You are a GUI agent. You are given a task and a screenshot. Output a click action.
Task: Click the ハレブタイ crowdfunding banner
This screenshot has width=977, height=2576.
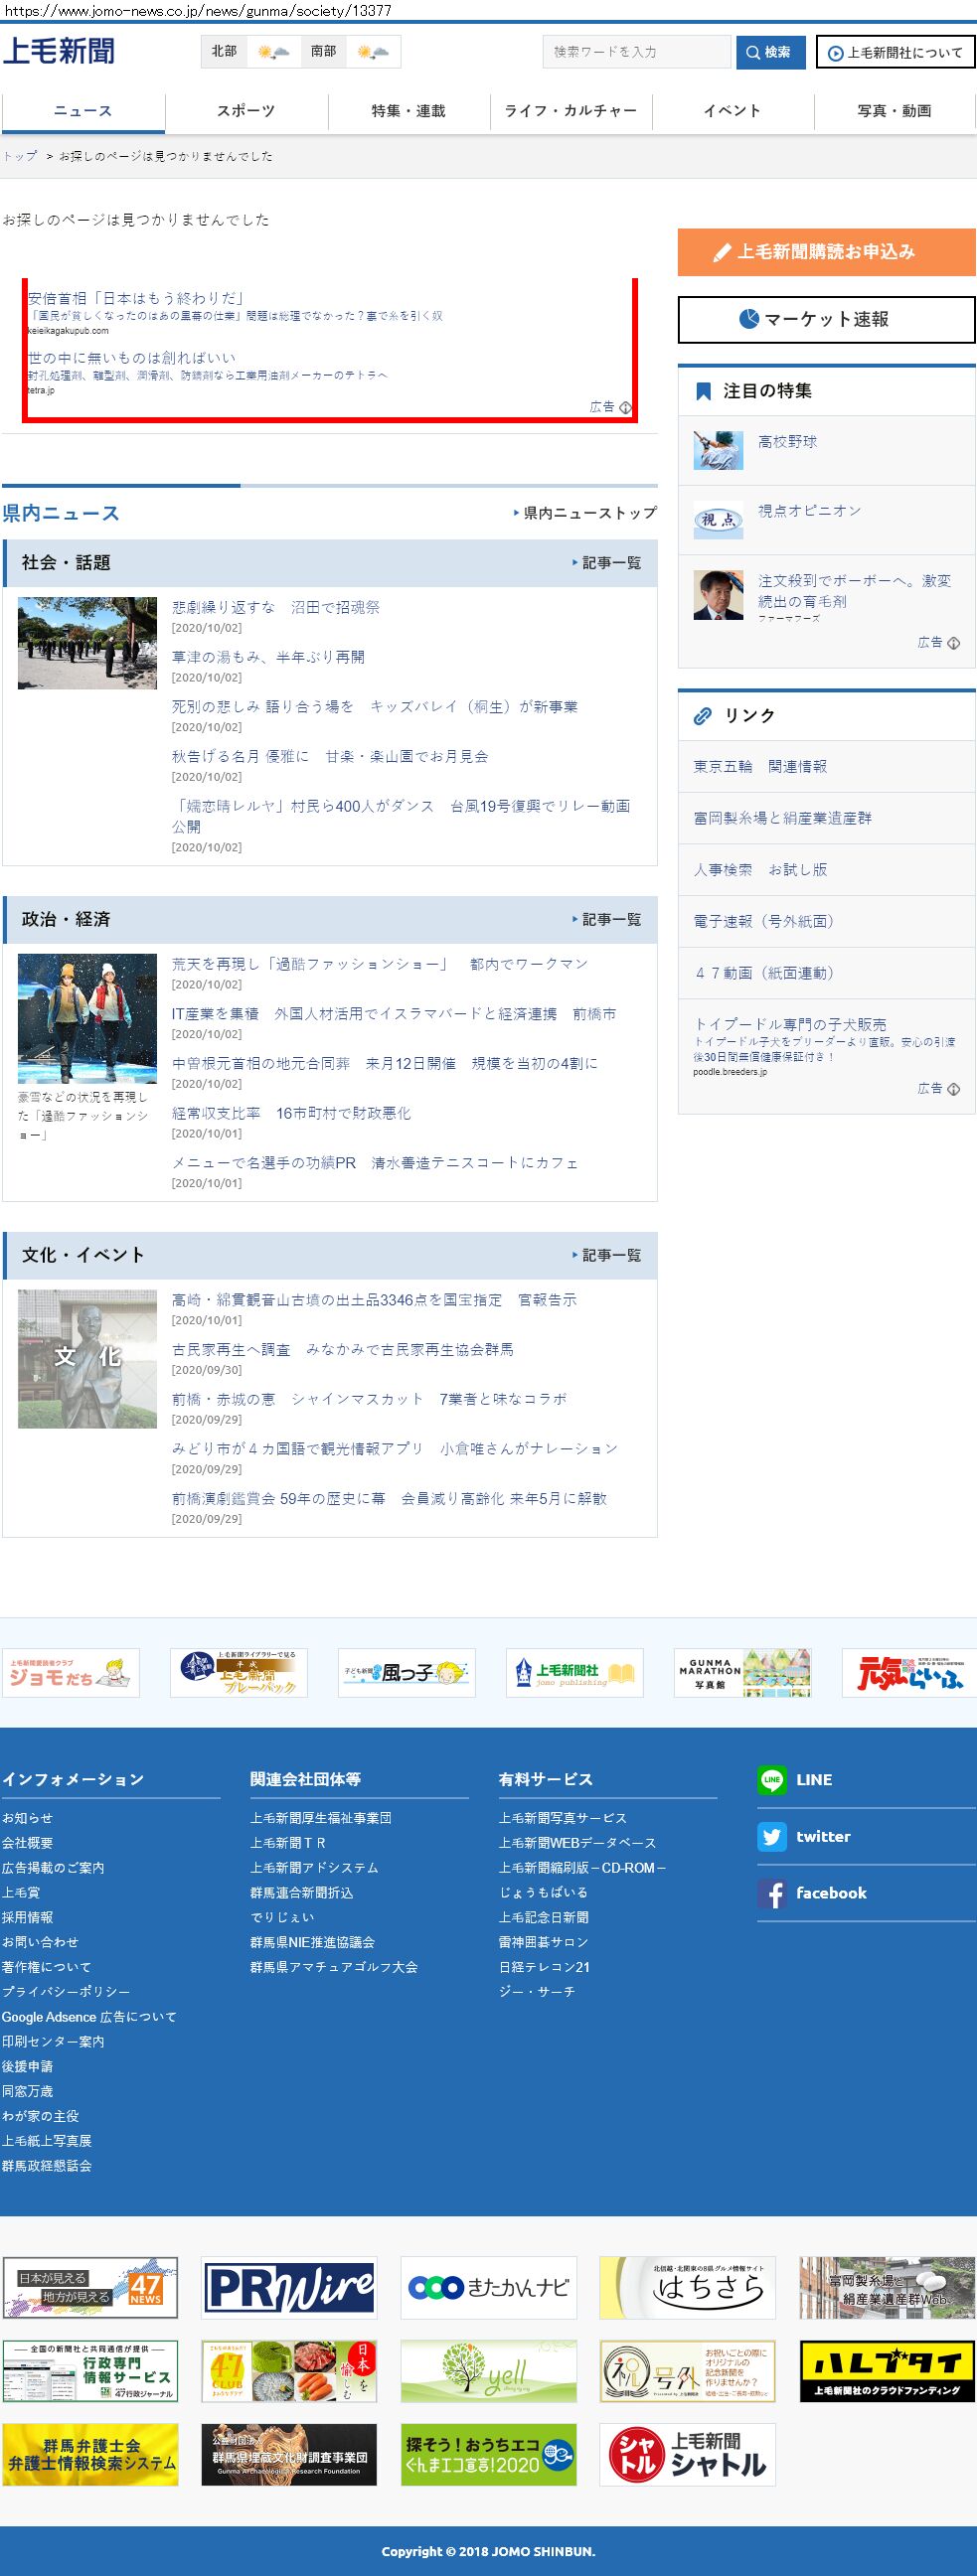point(887,2371)
